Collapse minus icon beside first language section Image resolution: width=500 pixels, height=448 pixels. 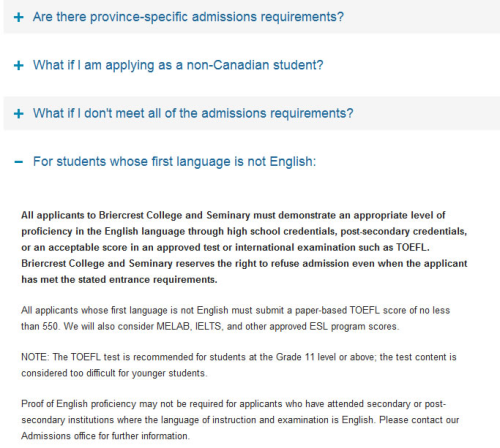19,162
